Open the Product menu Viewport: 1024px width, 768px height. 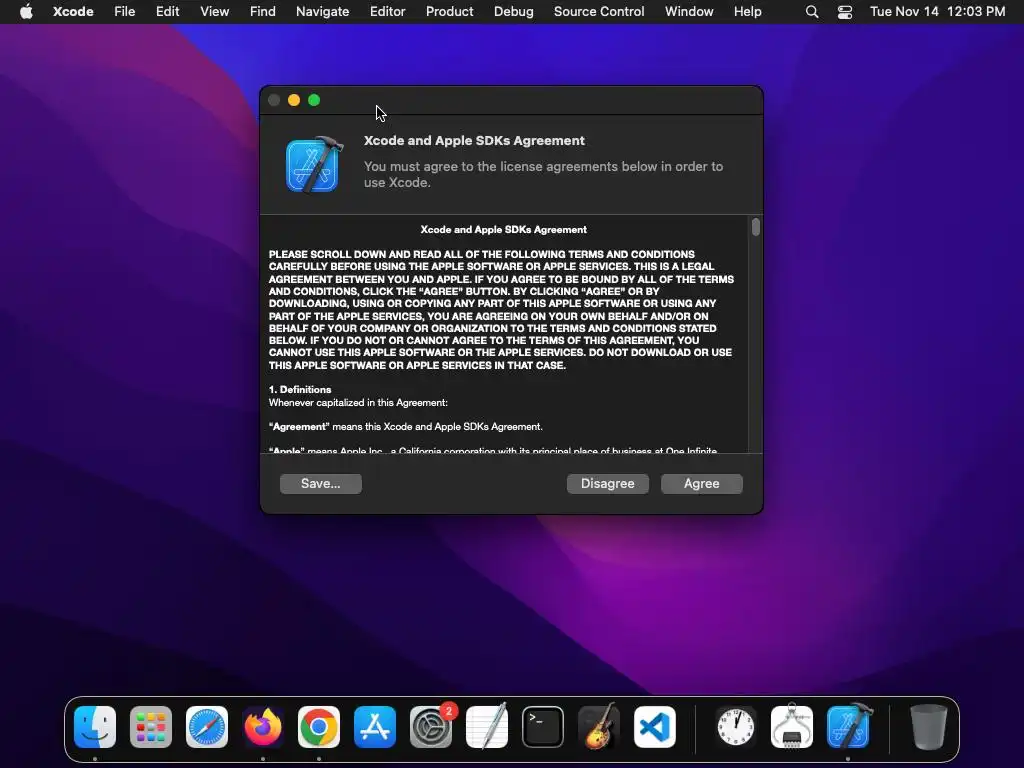pyautogui.click(x=450, y=12)
